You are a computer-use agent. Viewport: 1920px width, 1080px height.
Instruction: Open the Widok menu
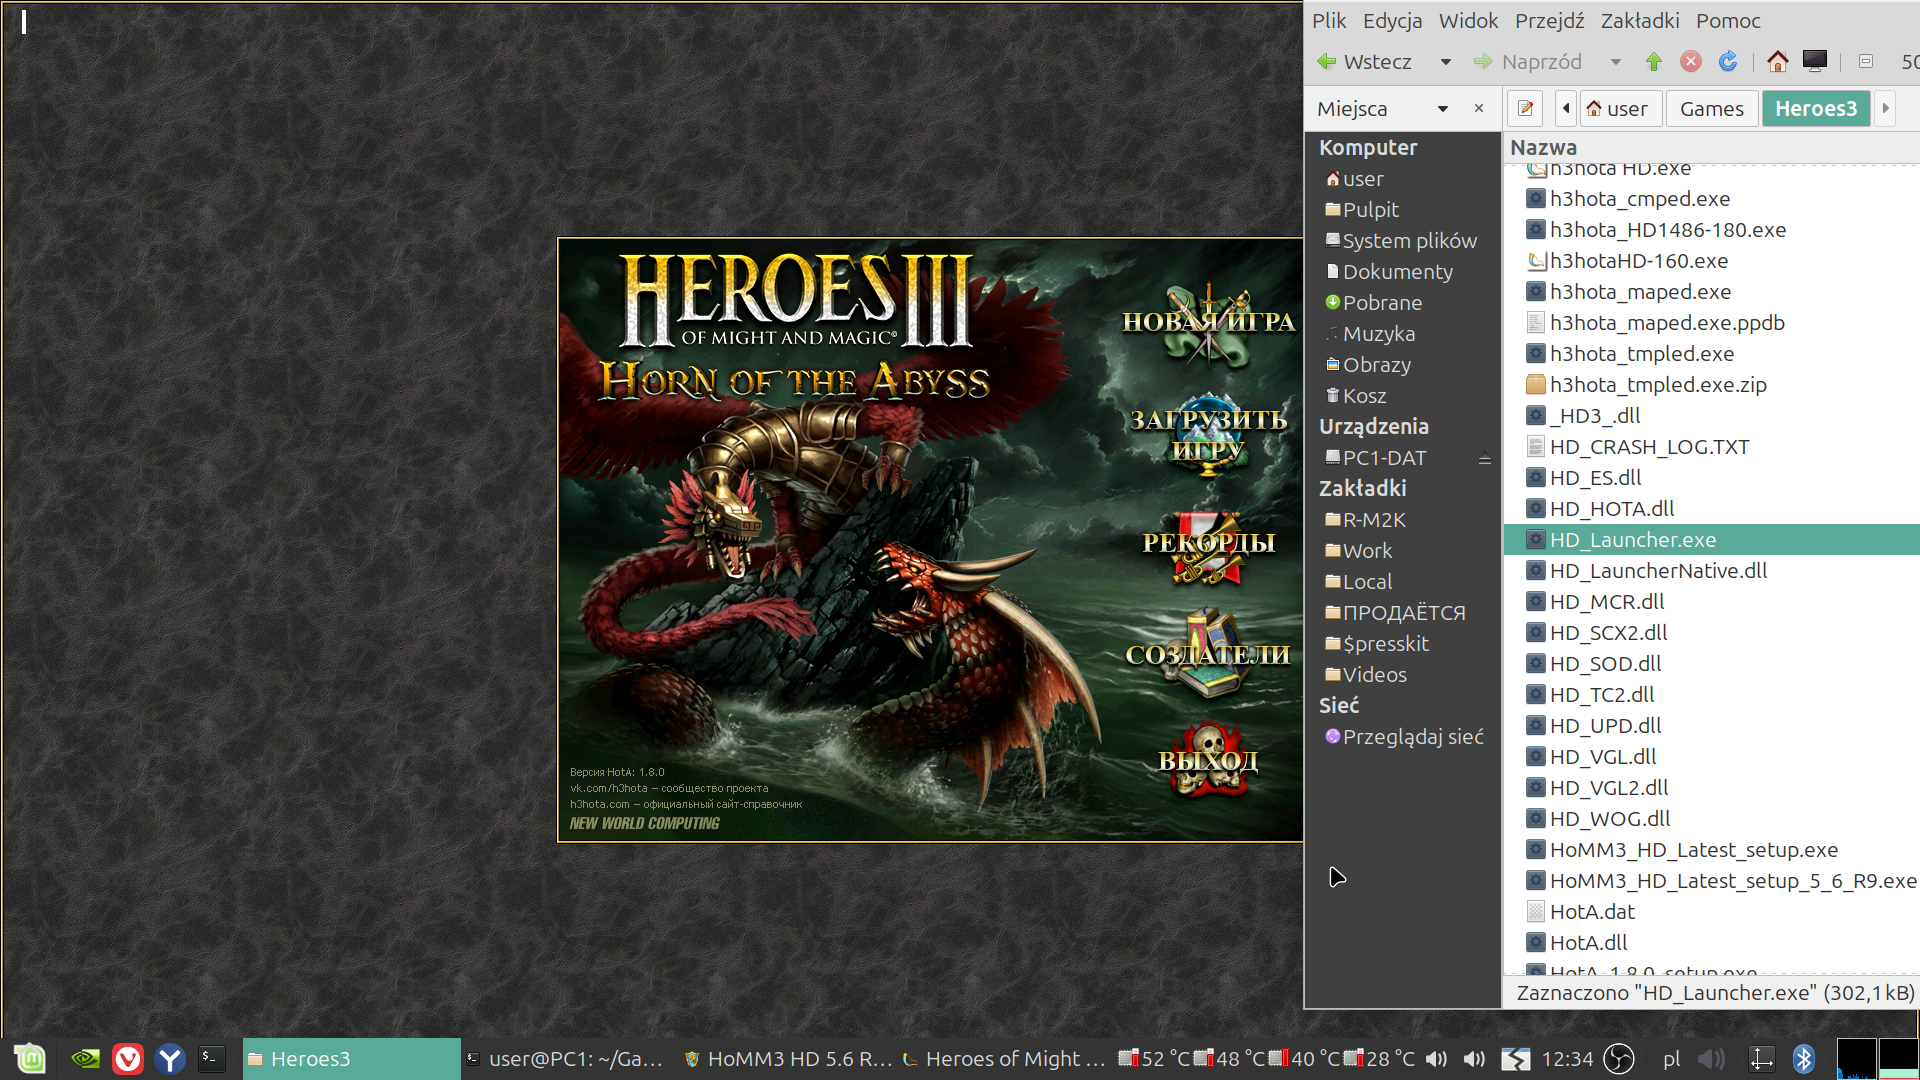(1468, 21)
